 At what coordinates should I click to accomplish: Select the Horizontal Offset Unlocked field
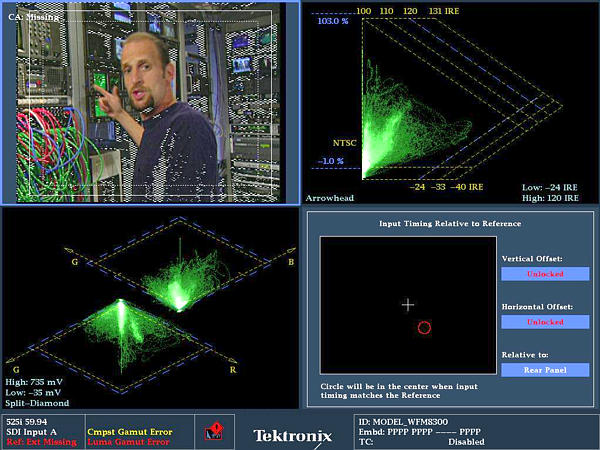click(545, 322)
